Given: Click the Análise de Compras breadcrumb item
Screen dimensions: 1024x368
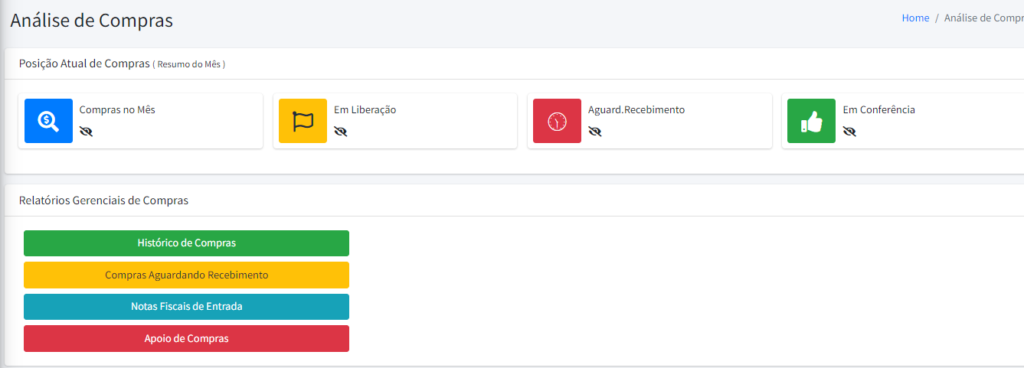Looking at the screenshot, I should (x=984, y=18).
